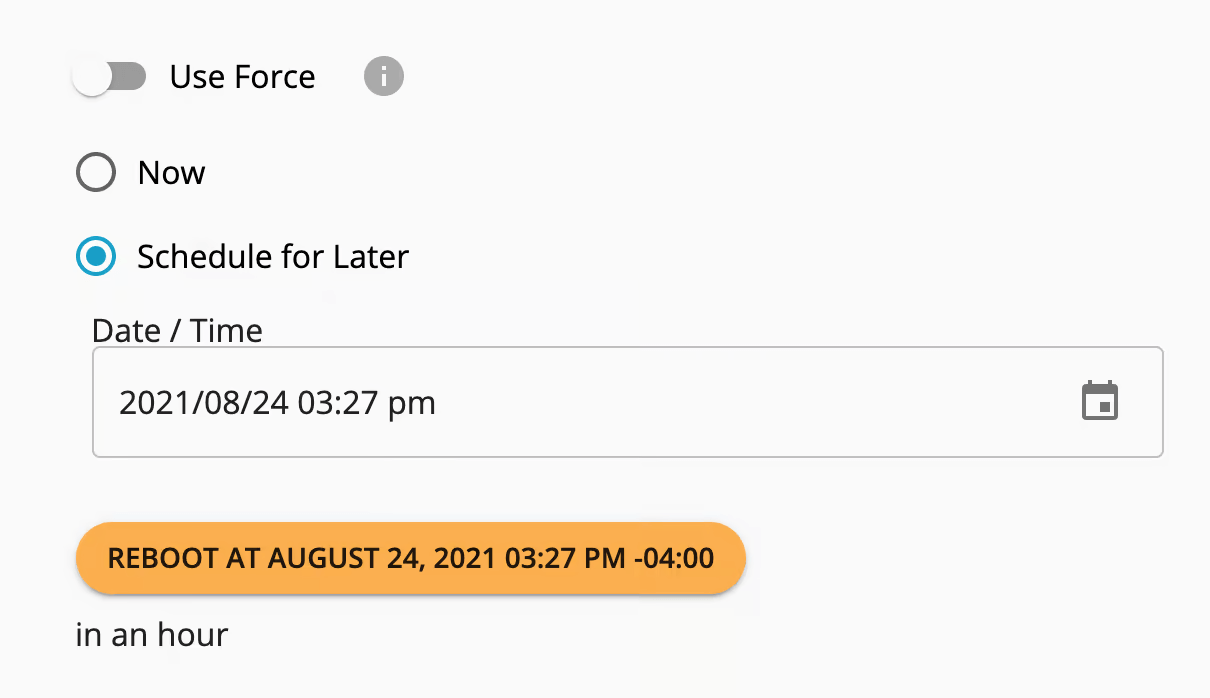Click the info icon beside Use Force
This screenshot has width=1210, height=698.
tap(383, 76)
